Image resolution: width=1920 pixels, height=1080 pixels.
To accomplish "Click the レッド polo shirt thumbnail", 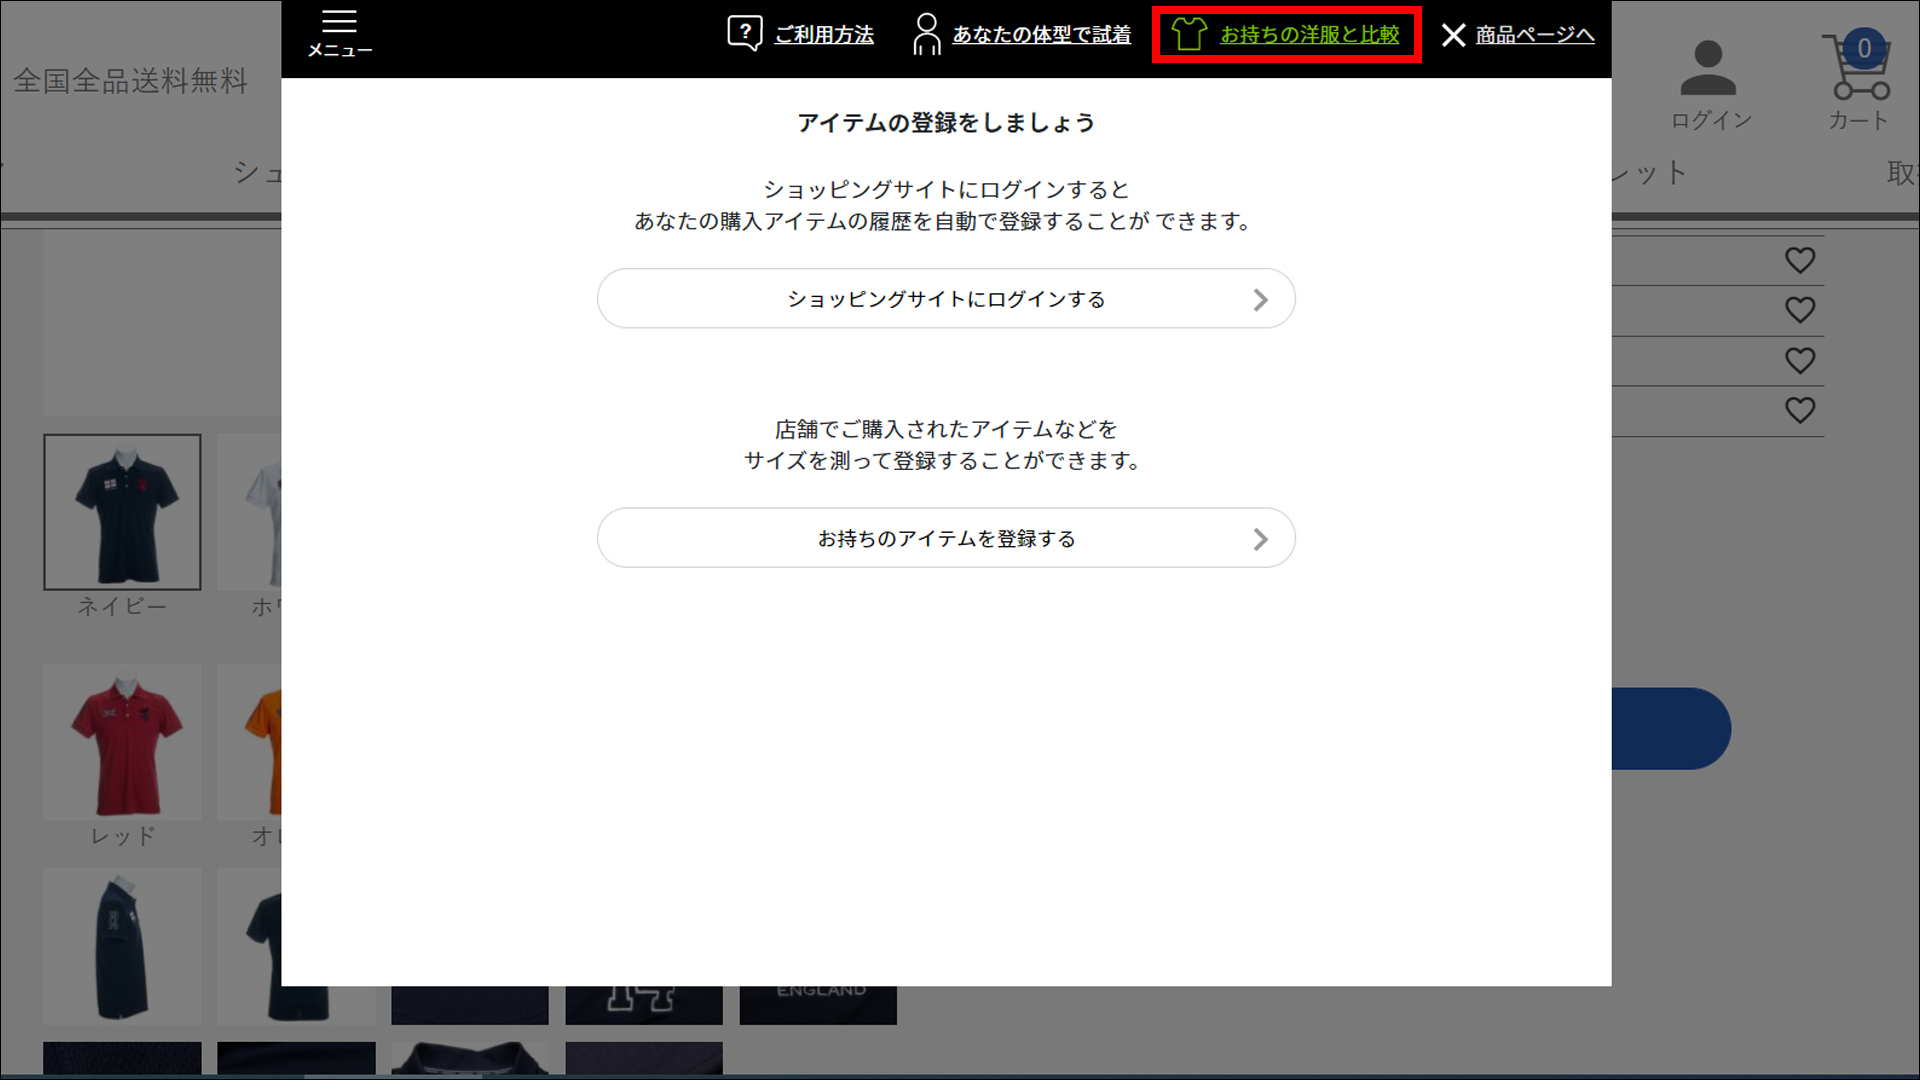I will 121,741.
